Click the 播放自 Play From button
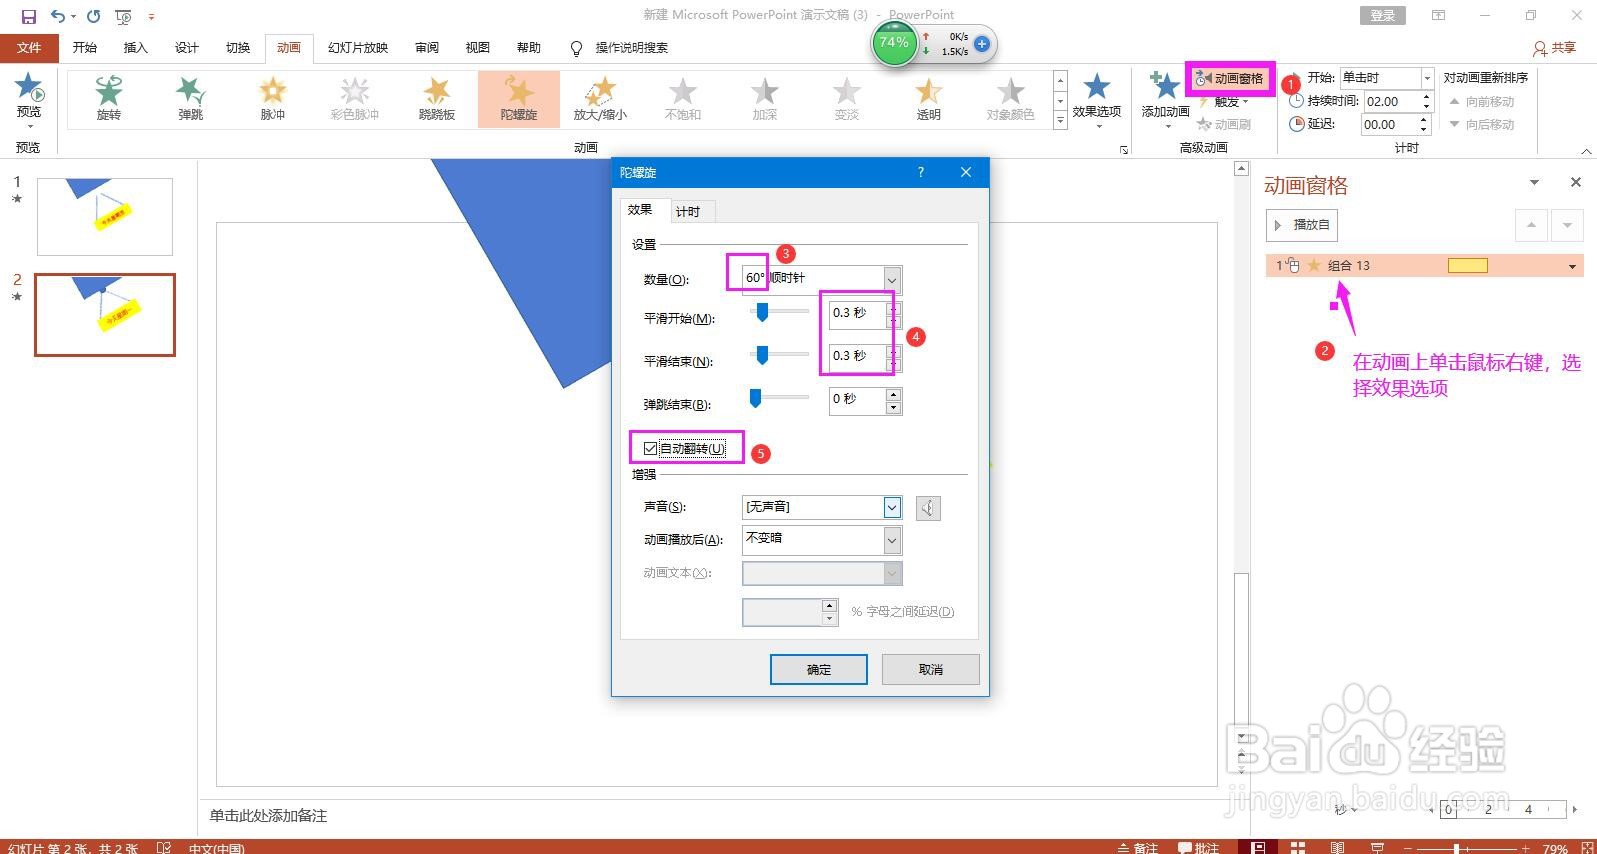The height and width of the screenshot is (854, 1597). tap(1302, 225)
